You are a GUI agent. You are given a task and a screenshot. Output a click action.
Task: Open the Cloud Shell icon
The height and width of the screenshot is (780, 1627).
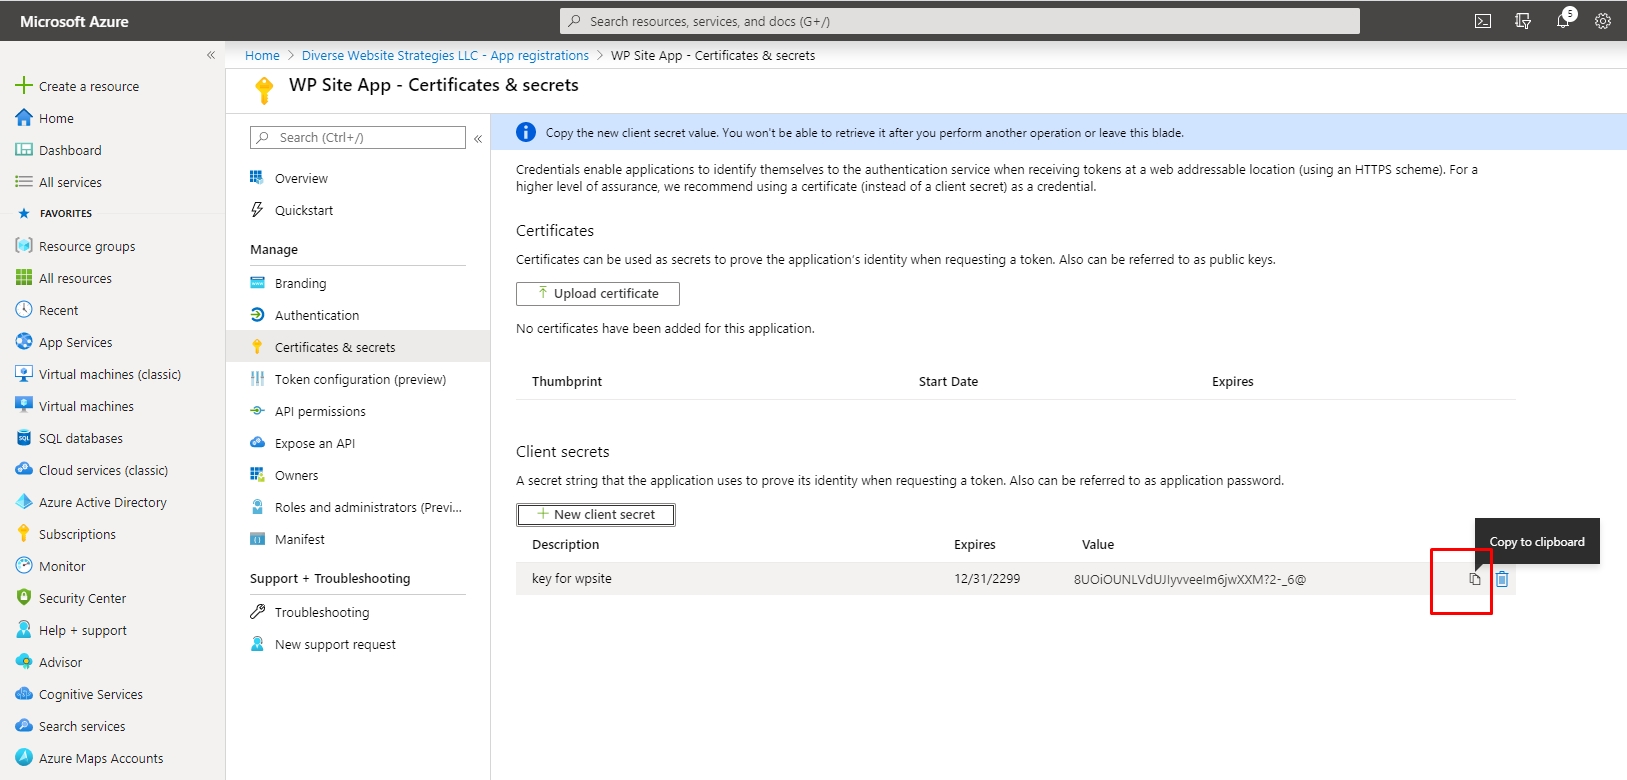click(x=1483, y=21)
